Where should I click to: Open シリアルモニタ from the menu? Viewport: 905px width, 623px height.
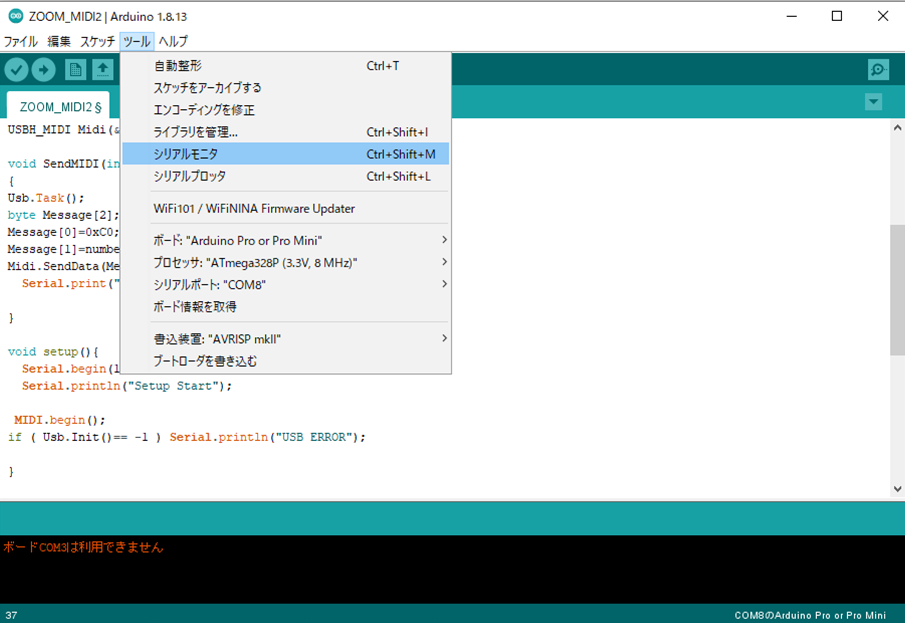(x=286, y=154)
